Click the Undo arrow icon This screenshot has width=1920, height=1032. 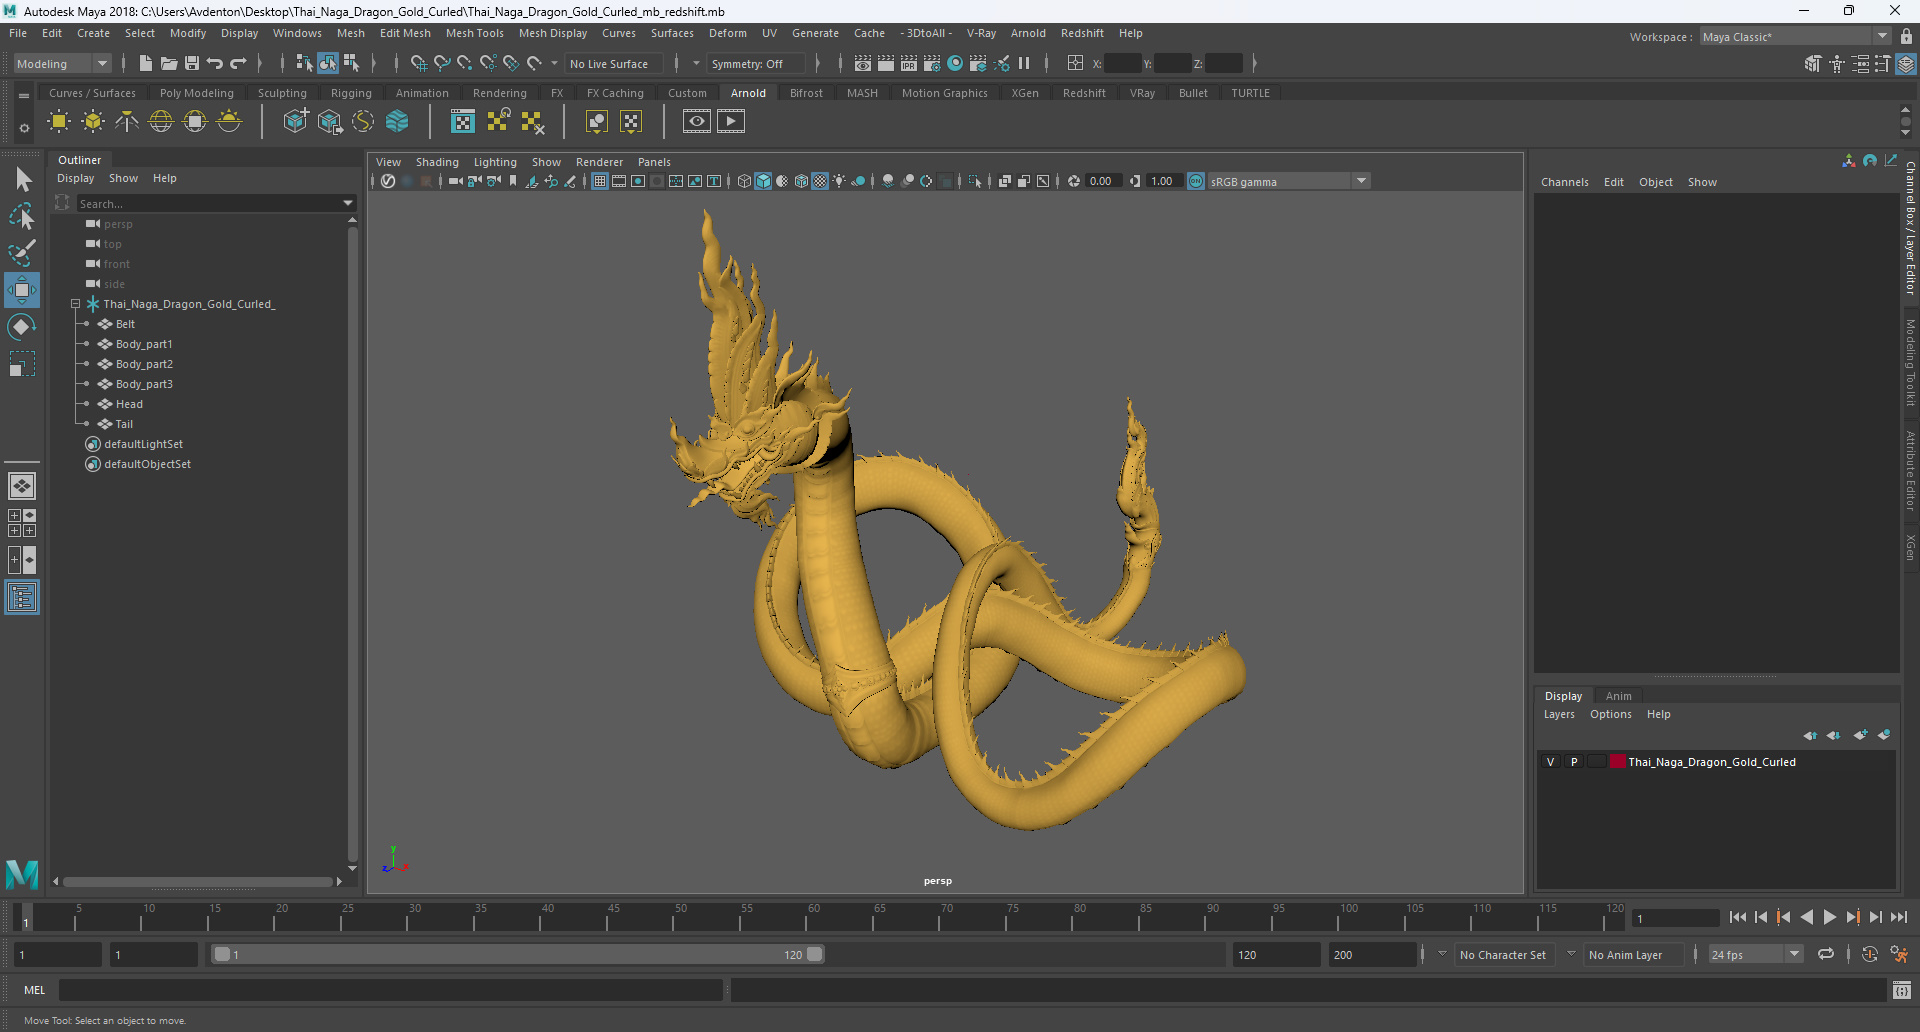click(215, 64)
